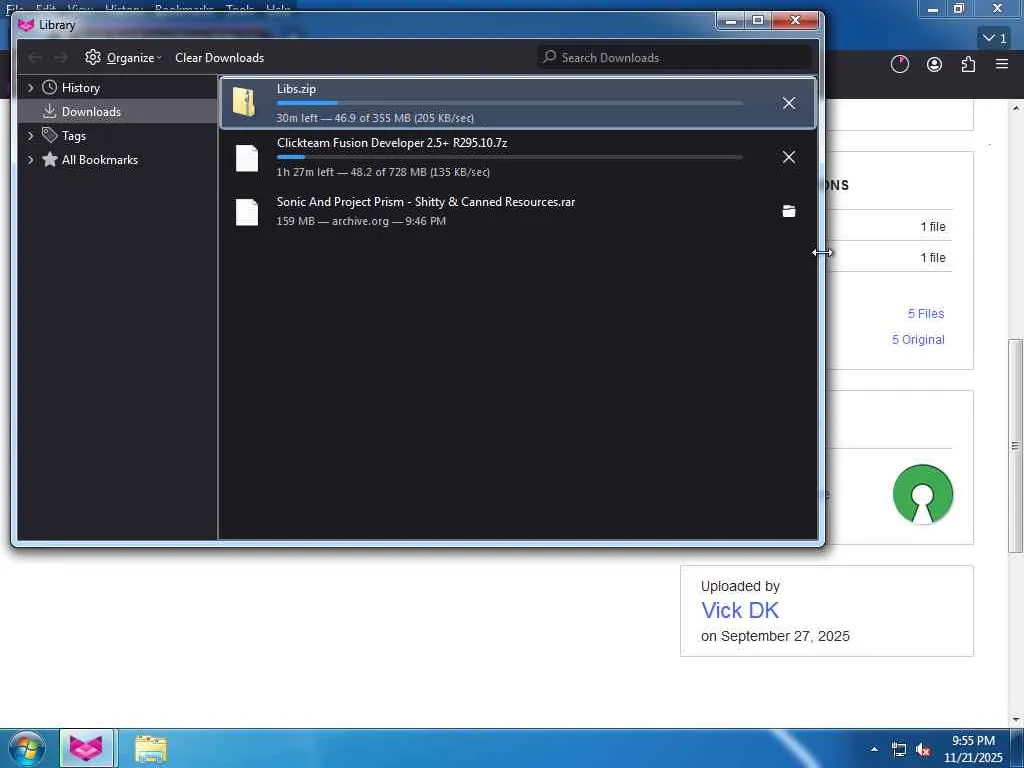The width and height of the screenshot is (1024, 768).
Task: Click the network tray icon
Action: pos(899,750)
